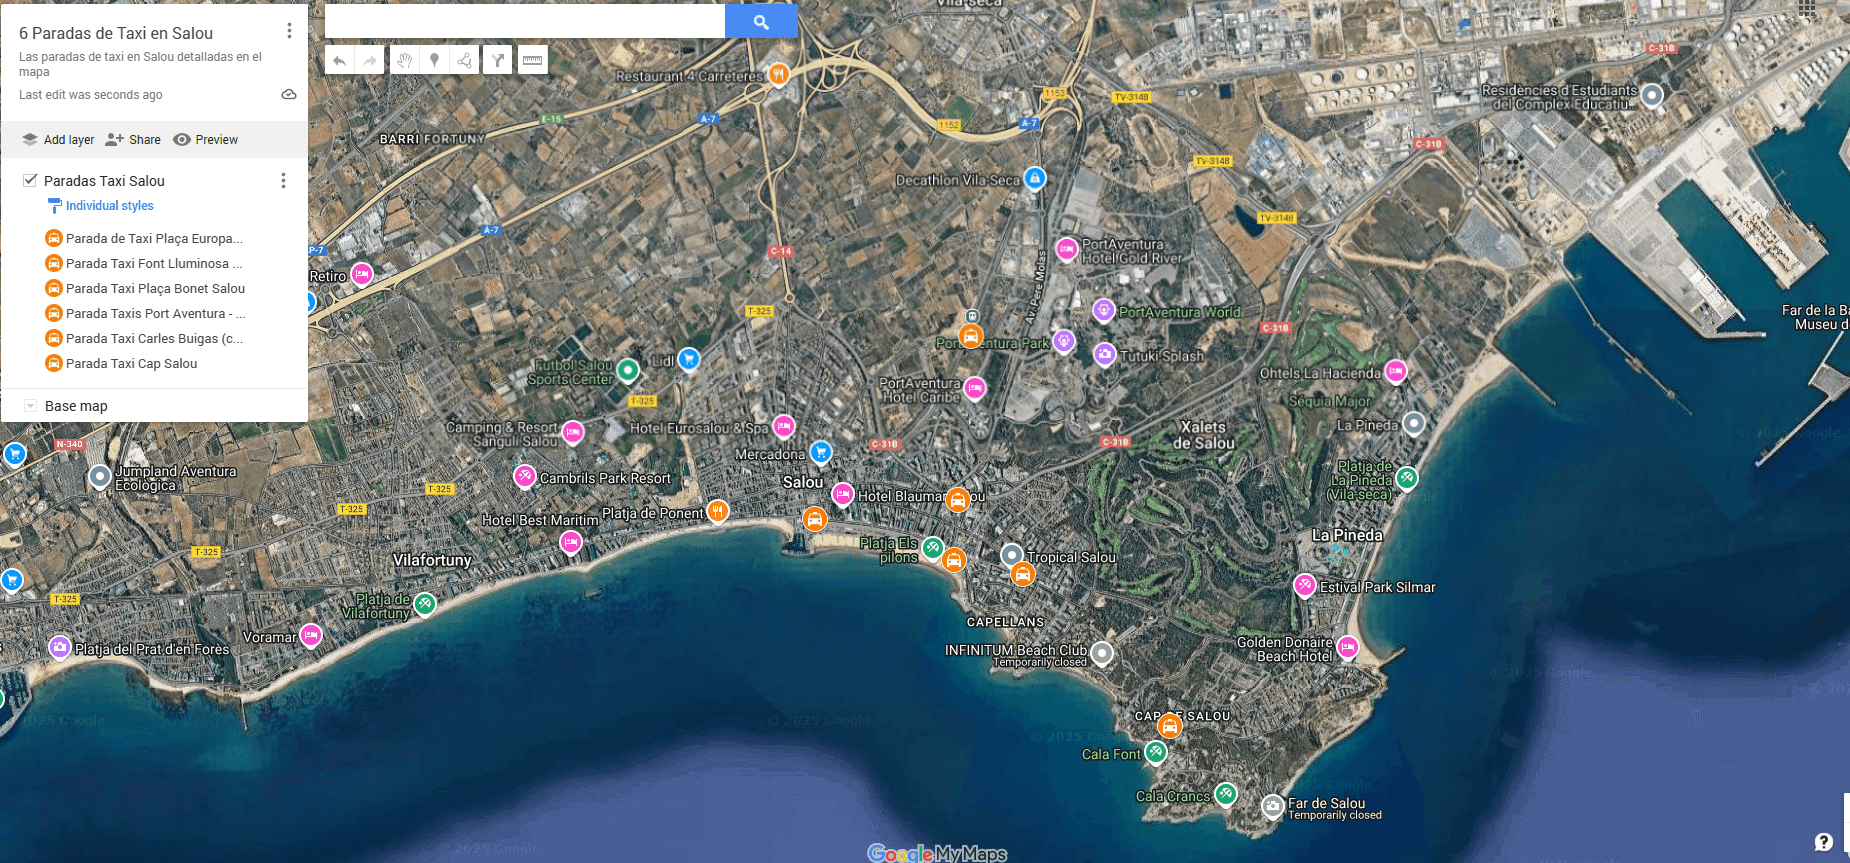Select Parada Taxi Plaça Bonet Salou item
1850x863 pixels.
pyautogui.click(x=154, y=288)
